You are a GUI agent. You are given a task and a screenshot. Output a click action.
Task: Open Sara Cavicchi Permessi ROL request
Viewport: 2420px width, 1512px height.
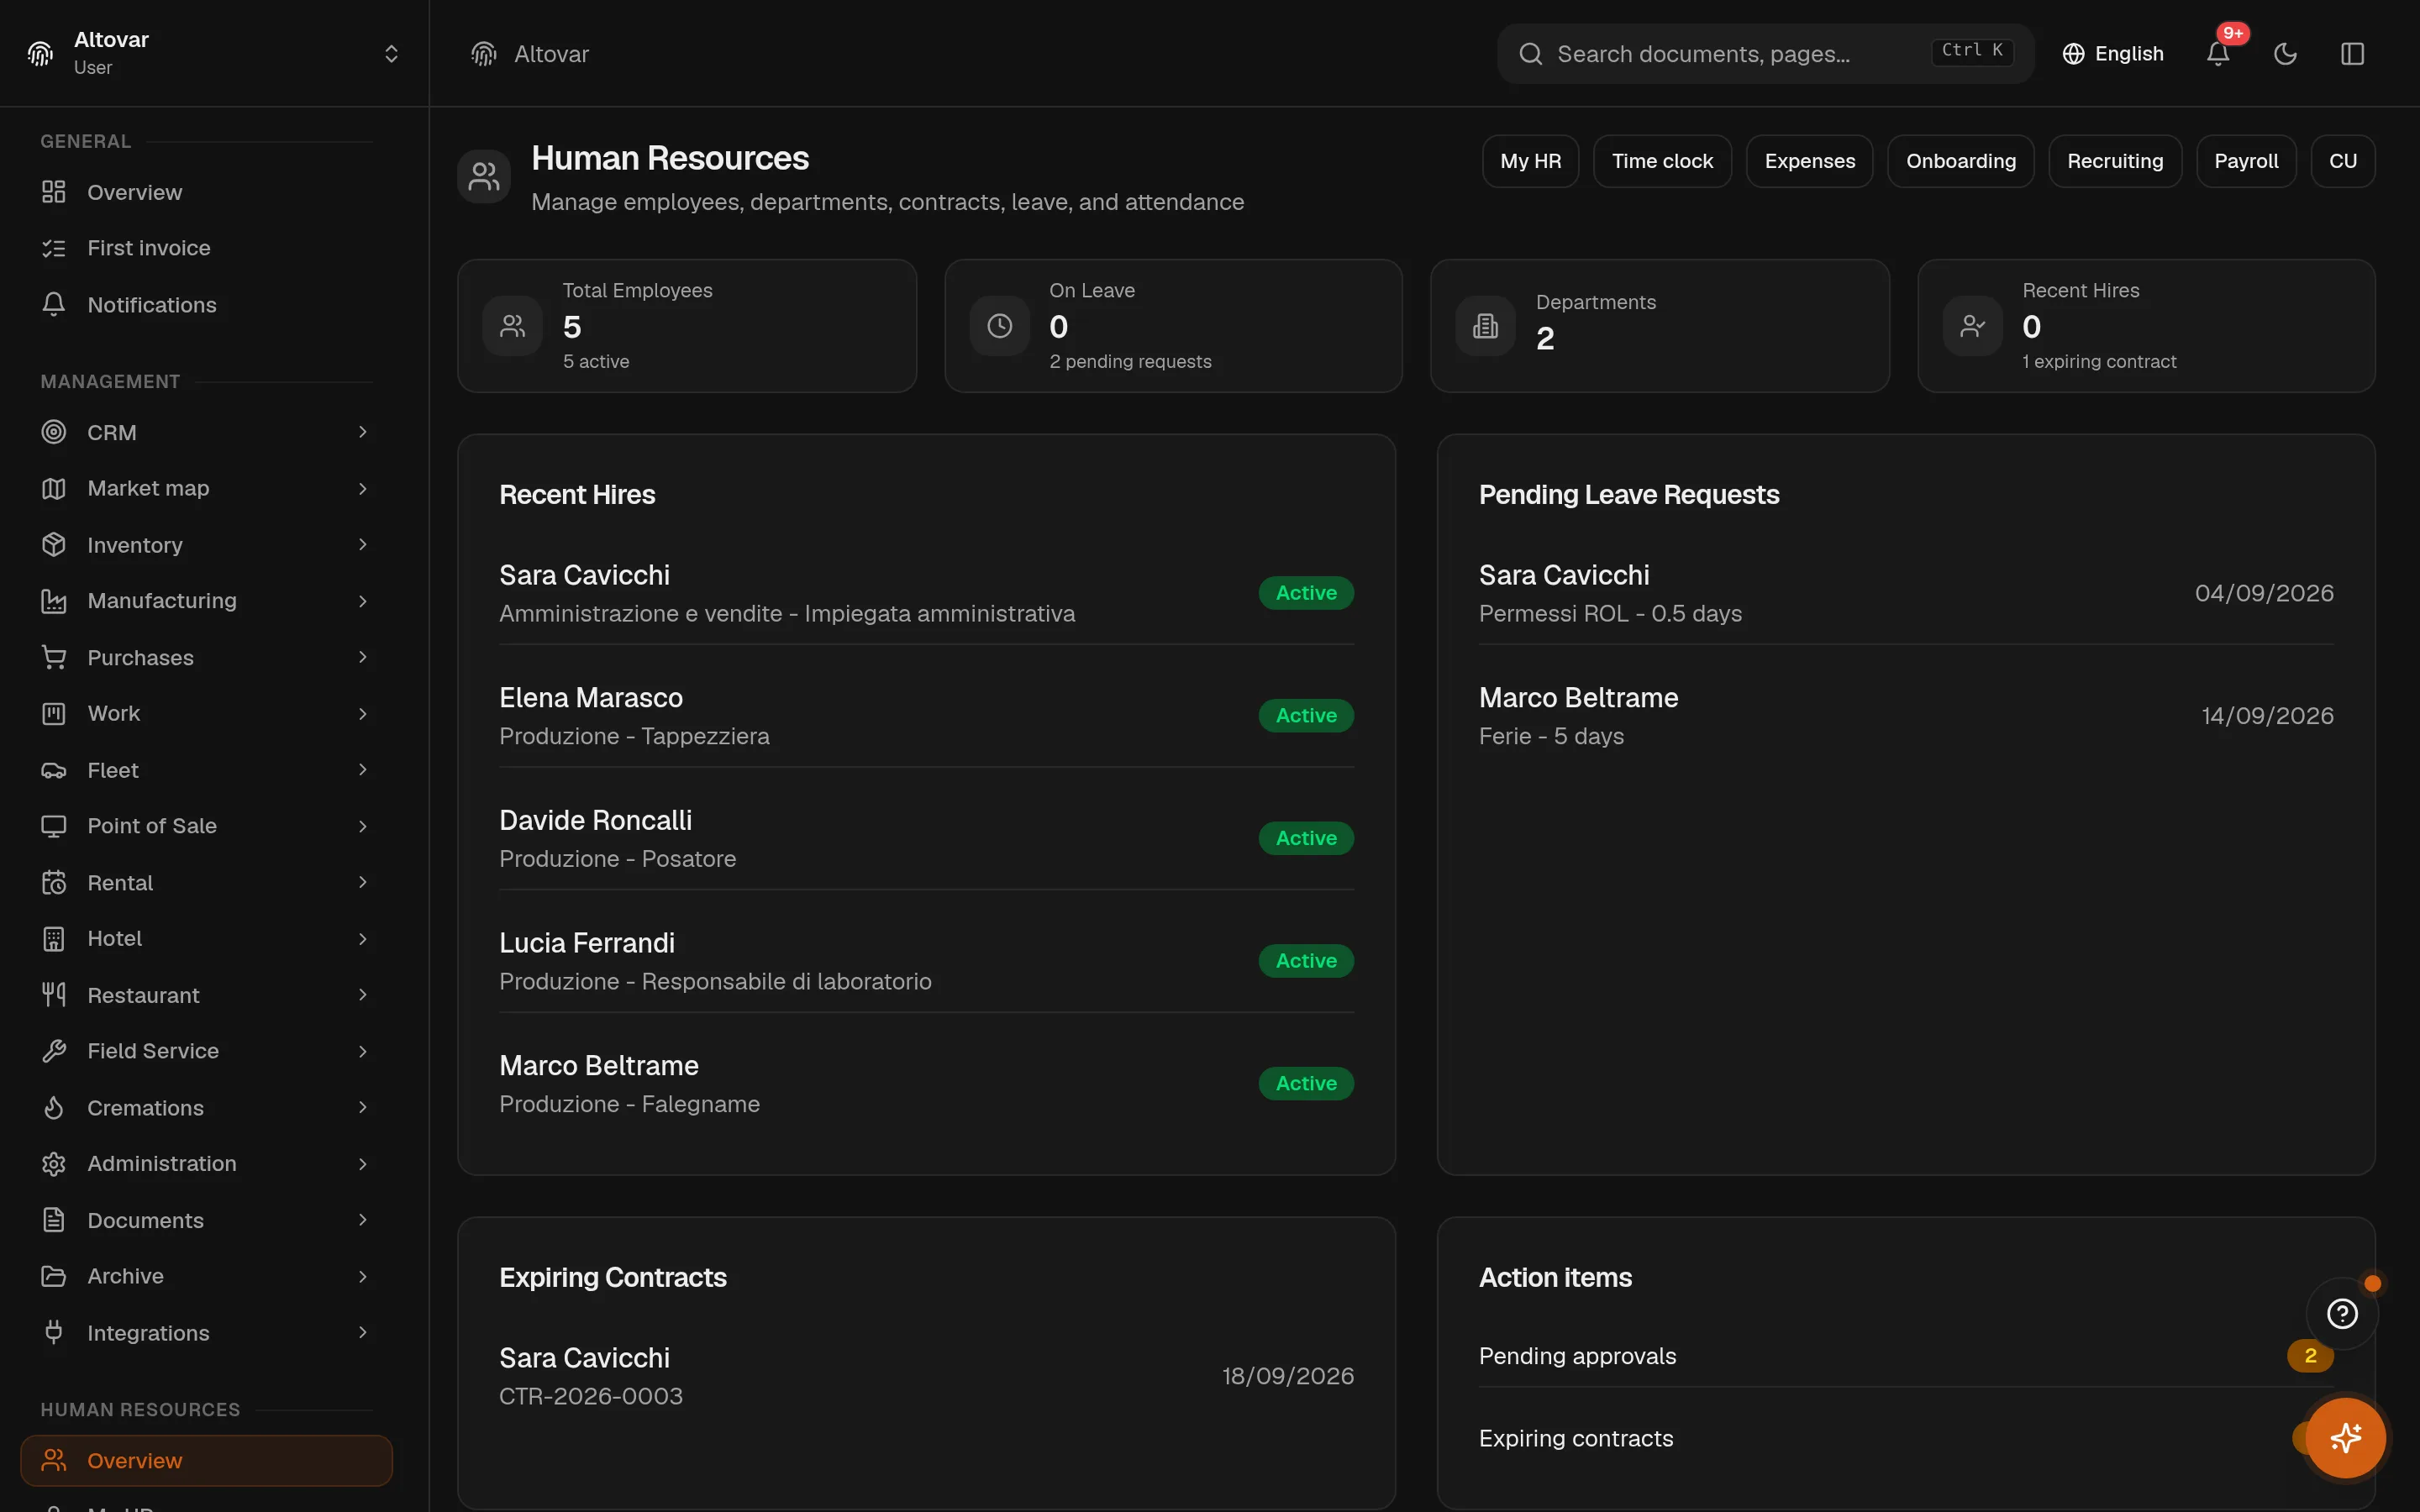coord(1906,593)
